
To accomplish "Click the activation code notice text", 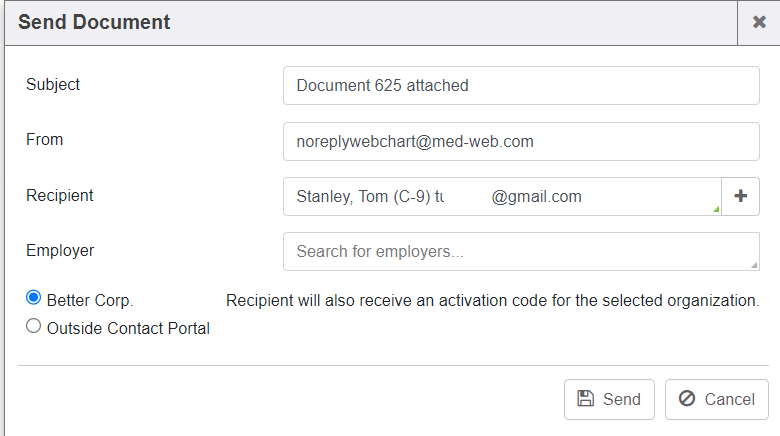I will pyautogui.click(x=492, y=300).
